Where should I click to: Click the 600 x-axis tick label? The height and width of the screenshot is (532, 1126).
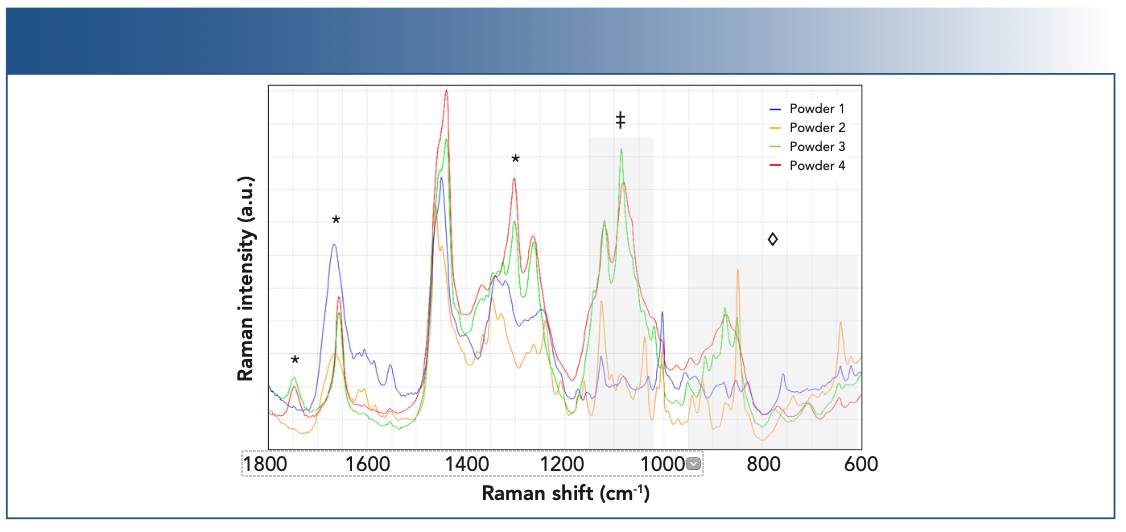(861, 465)
